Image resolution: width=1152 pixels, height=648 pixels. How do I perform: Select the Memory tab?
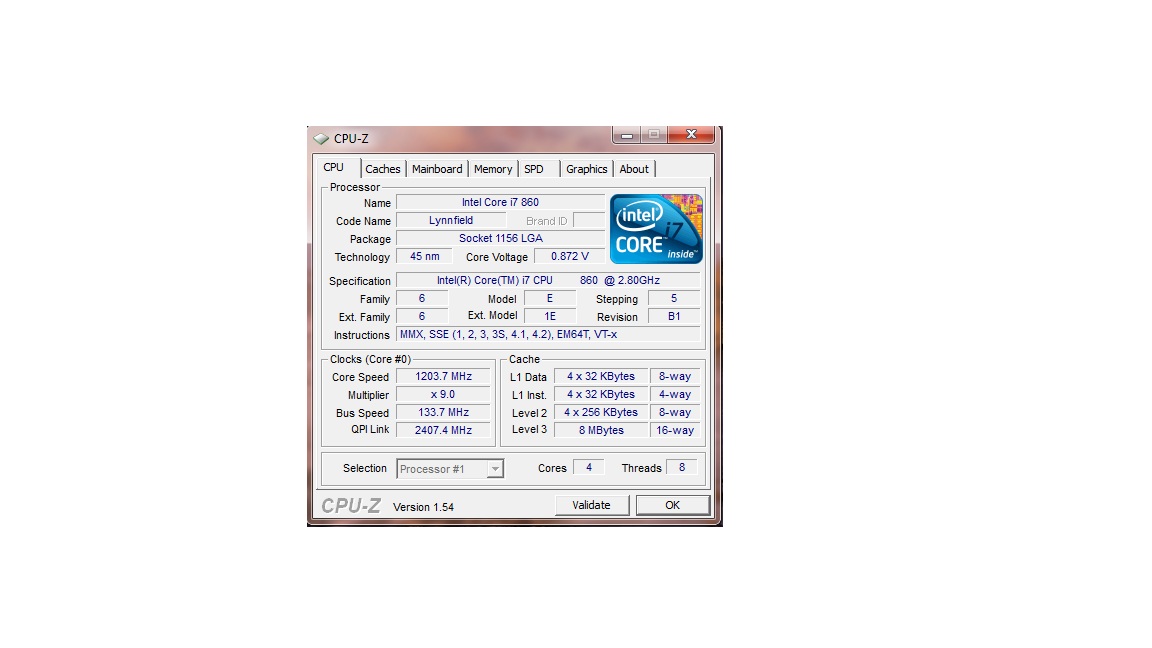(493, 169)
